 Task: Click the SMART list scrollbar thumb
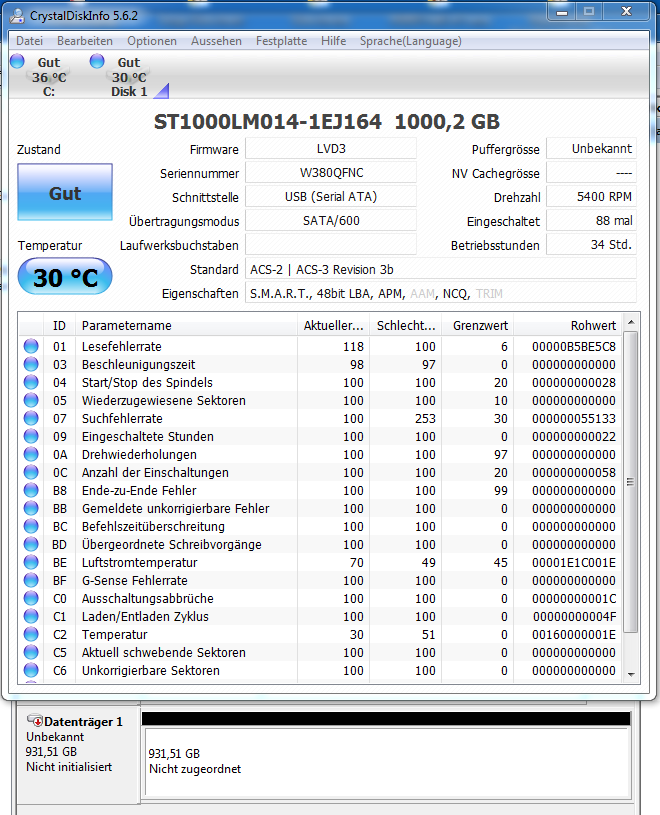[631, 482]
